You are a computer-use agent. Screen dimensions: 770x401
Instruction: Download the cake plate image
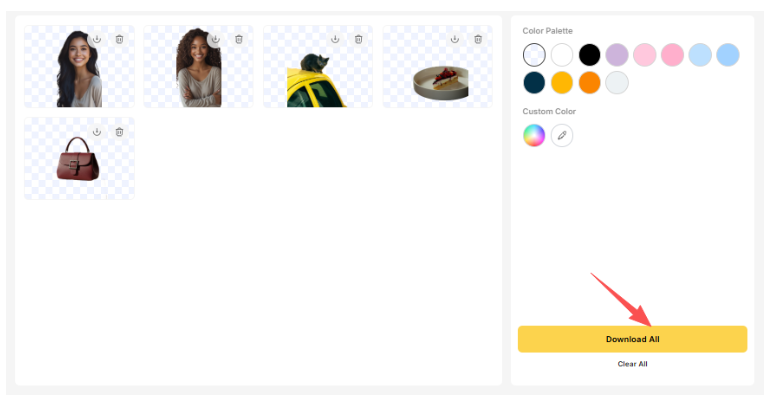455,39
